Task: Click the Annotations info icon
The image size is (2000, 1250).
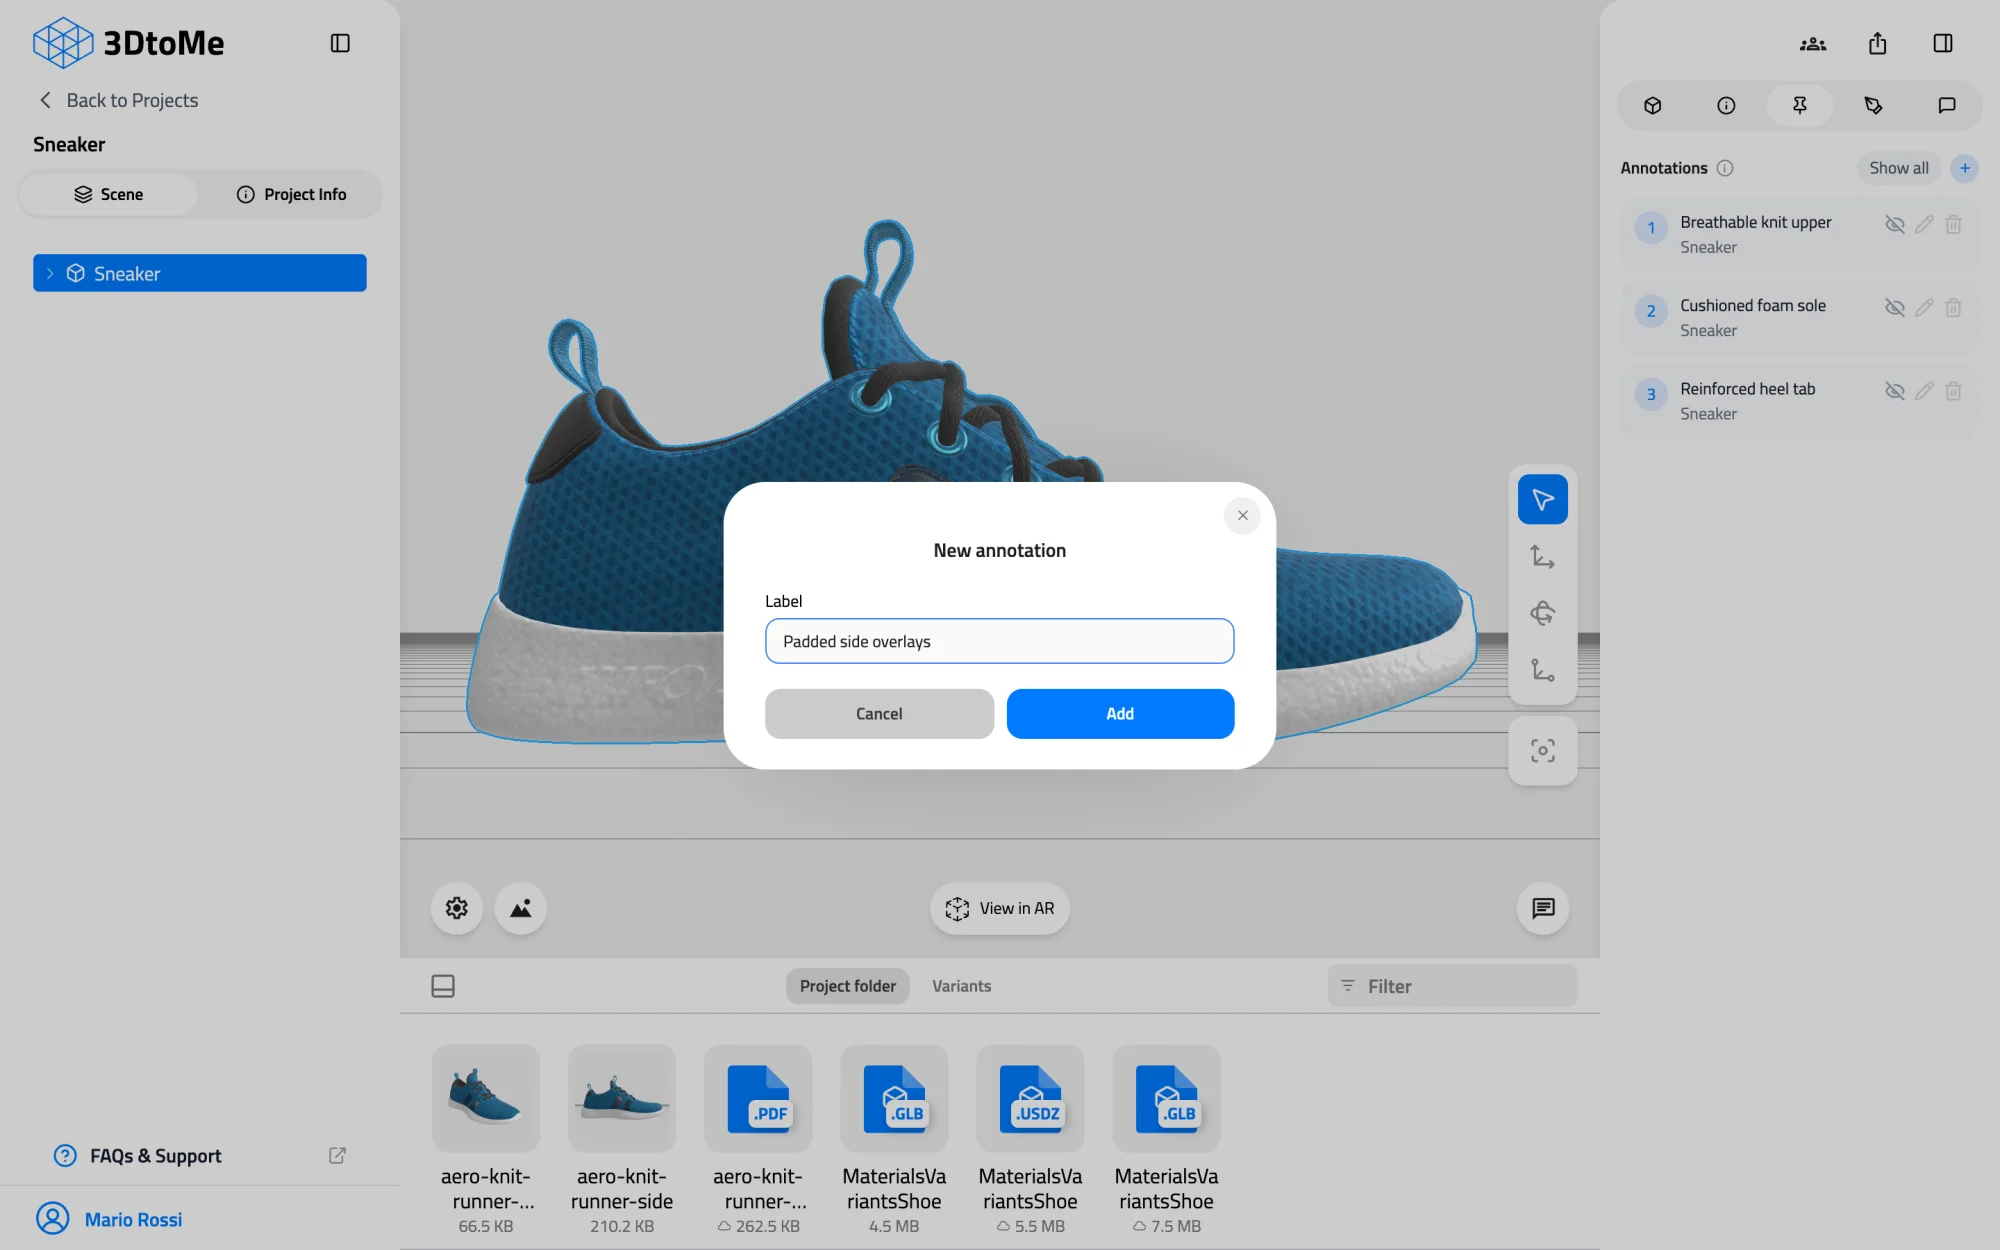Action: point(1725,168)
